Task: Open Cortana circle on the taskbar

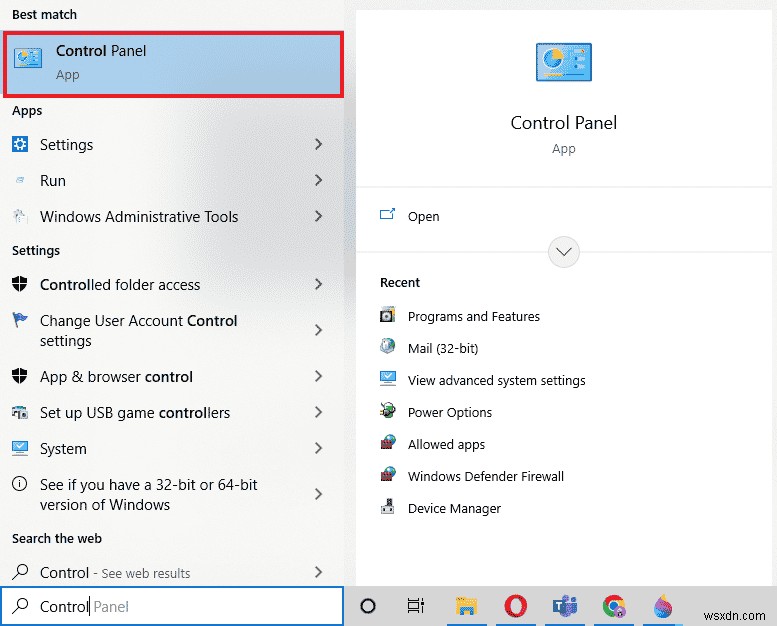Action: [x=368, y=606]
